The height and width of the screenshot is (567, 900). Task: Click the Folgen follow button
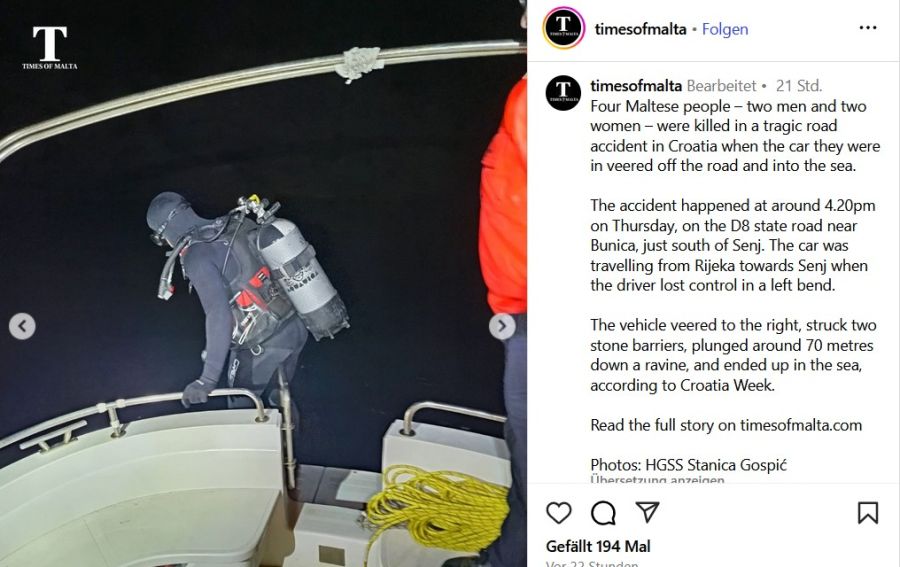point(725,29)
